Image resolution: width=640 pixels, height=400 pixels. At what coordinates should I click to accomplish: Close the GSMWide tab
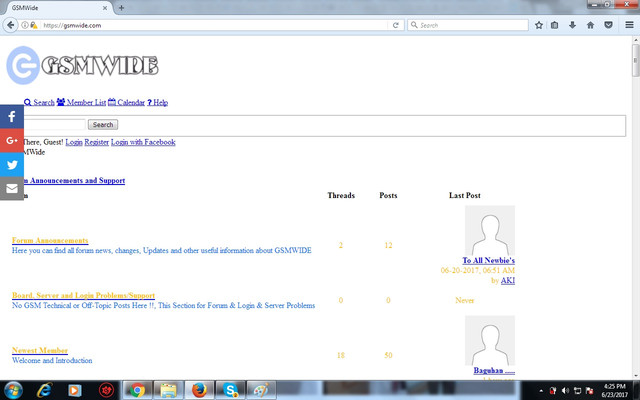(105, 8)
